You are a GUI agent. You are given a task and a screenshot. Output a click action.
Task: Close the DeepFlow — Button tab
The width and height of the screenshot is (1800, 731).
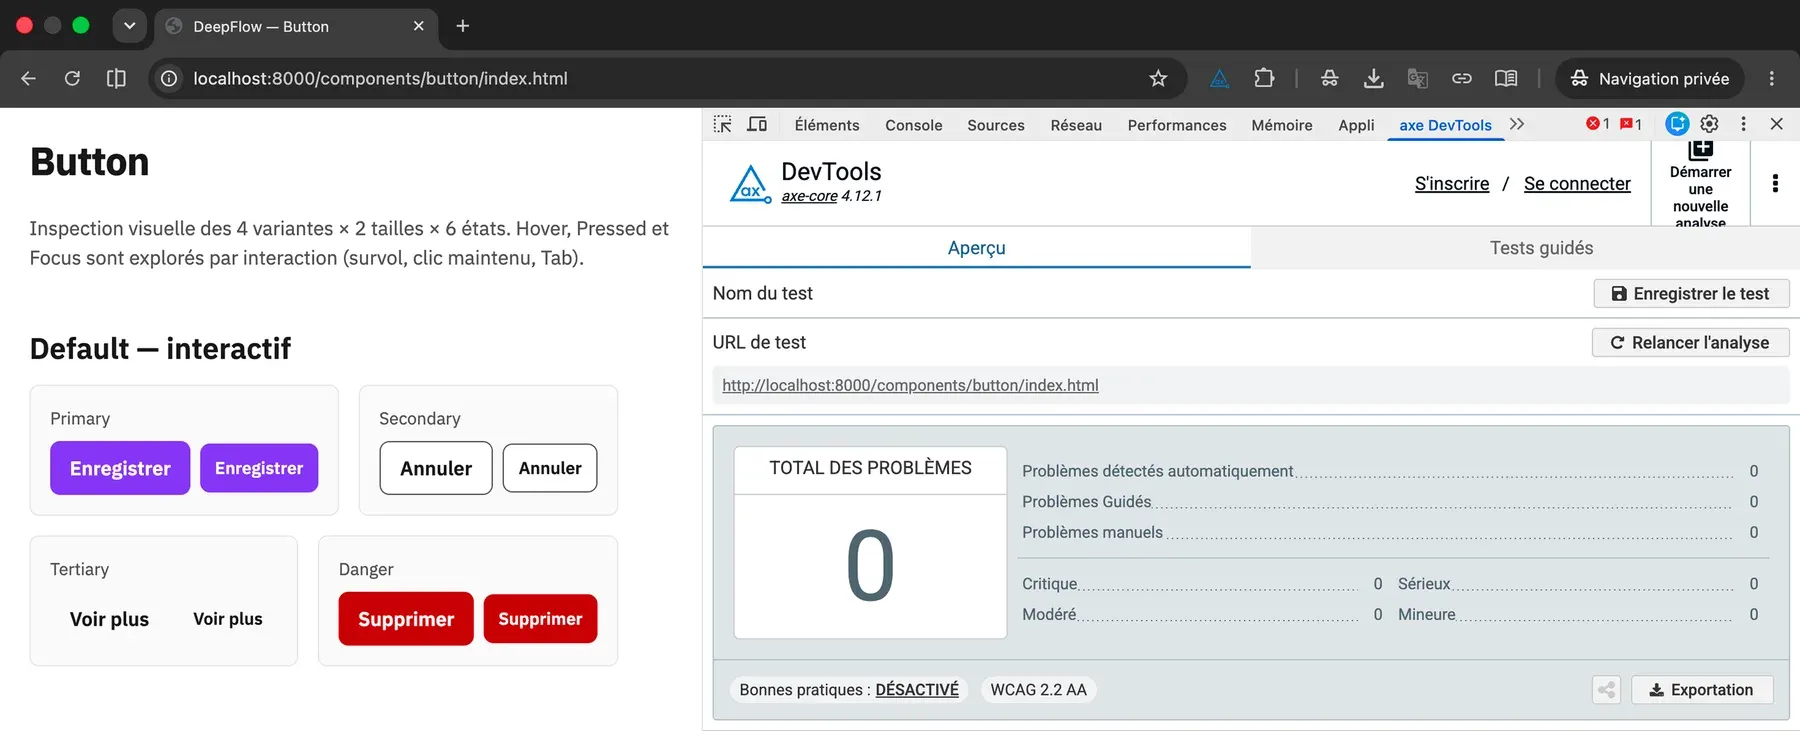tap(418, 26)
